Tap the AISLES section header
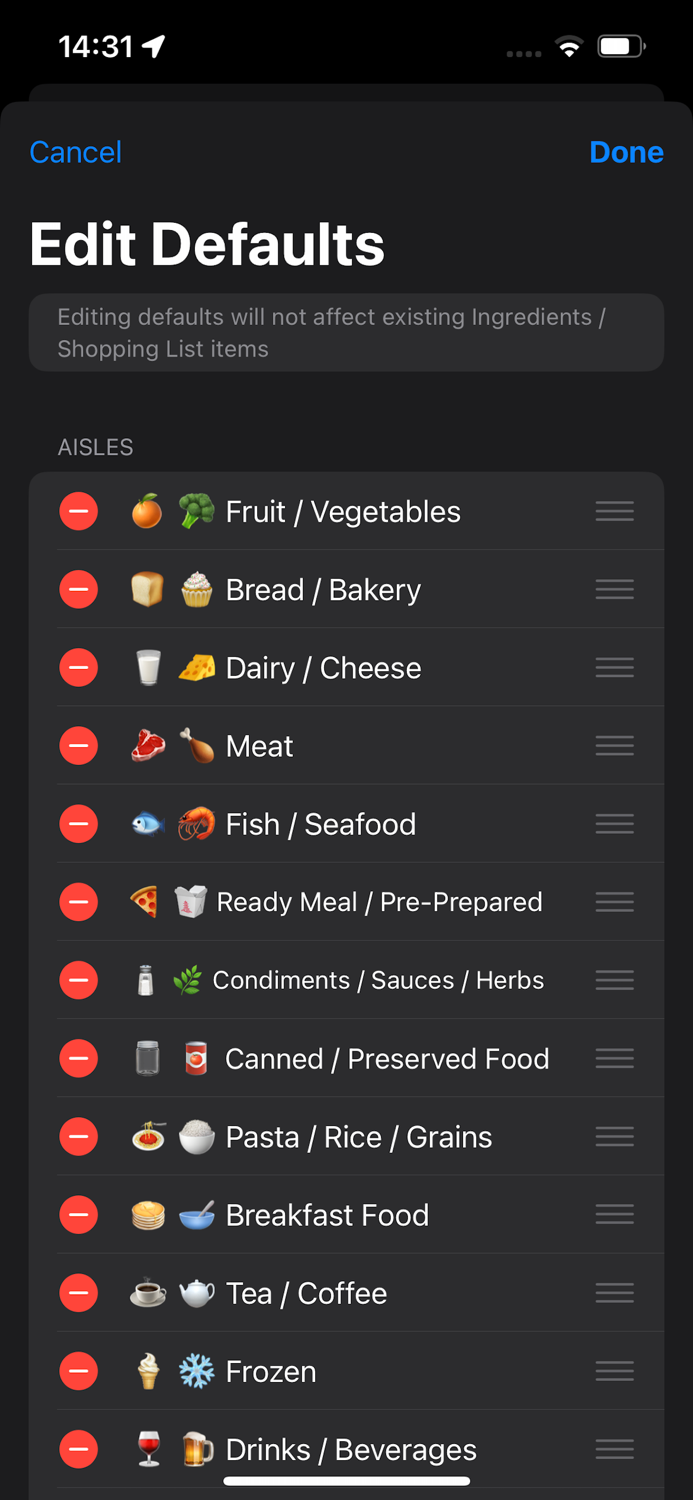Image resolution: width=693 pixels, height=1500 pixels. pos(95,447)
